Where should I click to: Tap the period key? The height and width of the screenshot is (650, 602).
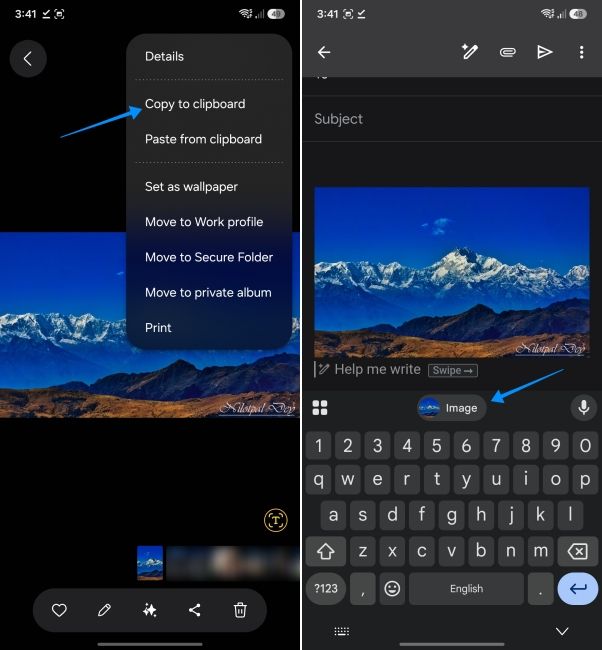(541, 589)
